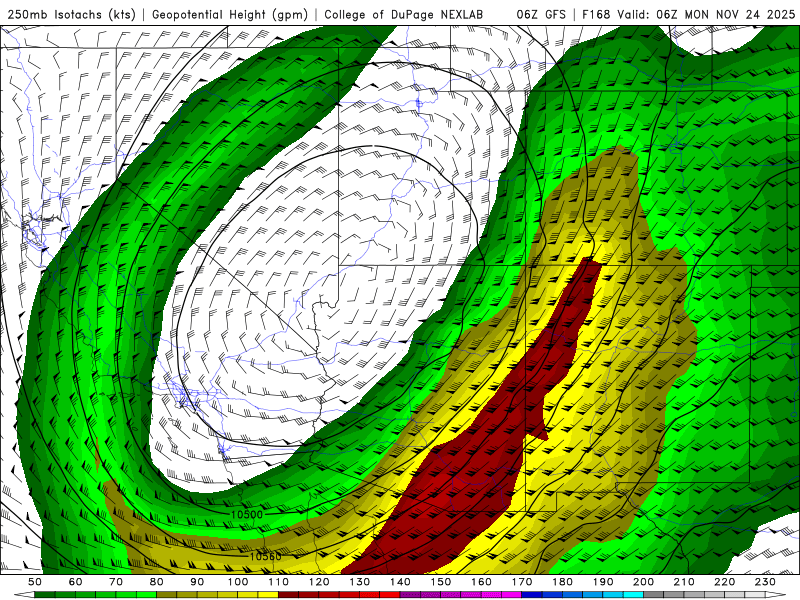Viewport: 800px width, 600px height.
Task: Click the 80 knot legend label
Action: [157, 582]
